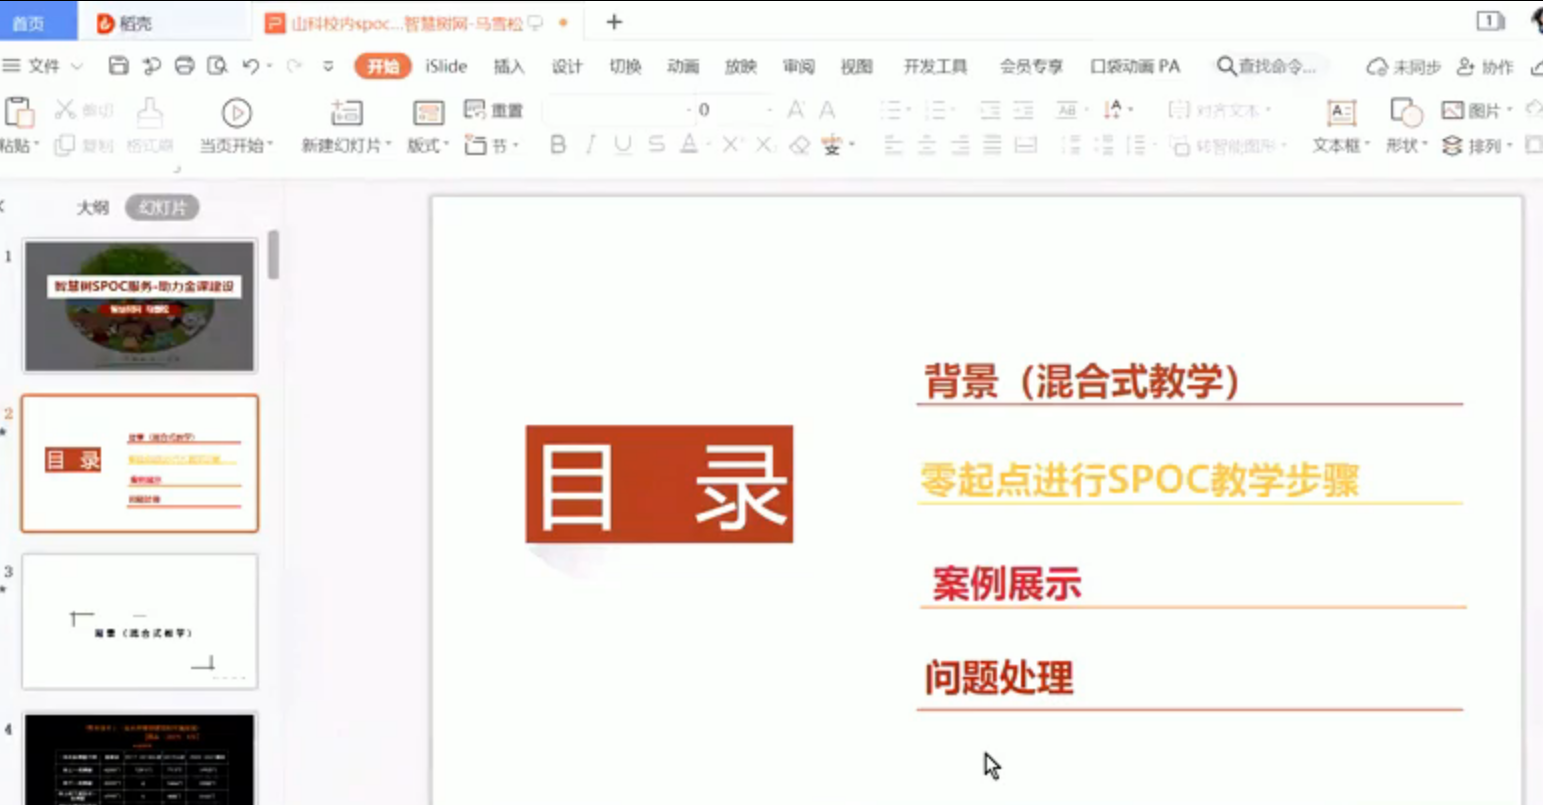
Task: Start slideshow from current page (当页开始)
Action: point(236,113)
